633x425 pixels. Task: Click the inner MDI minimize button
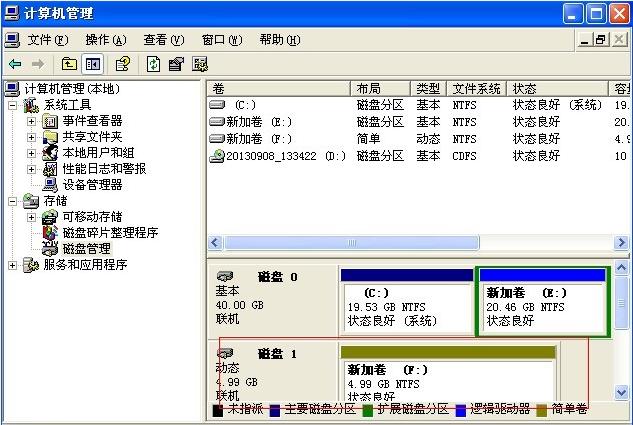click(584, 40)
